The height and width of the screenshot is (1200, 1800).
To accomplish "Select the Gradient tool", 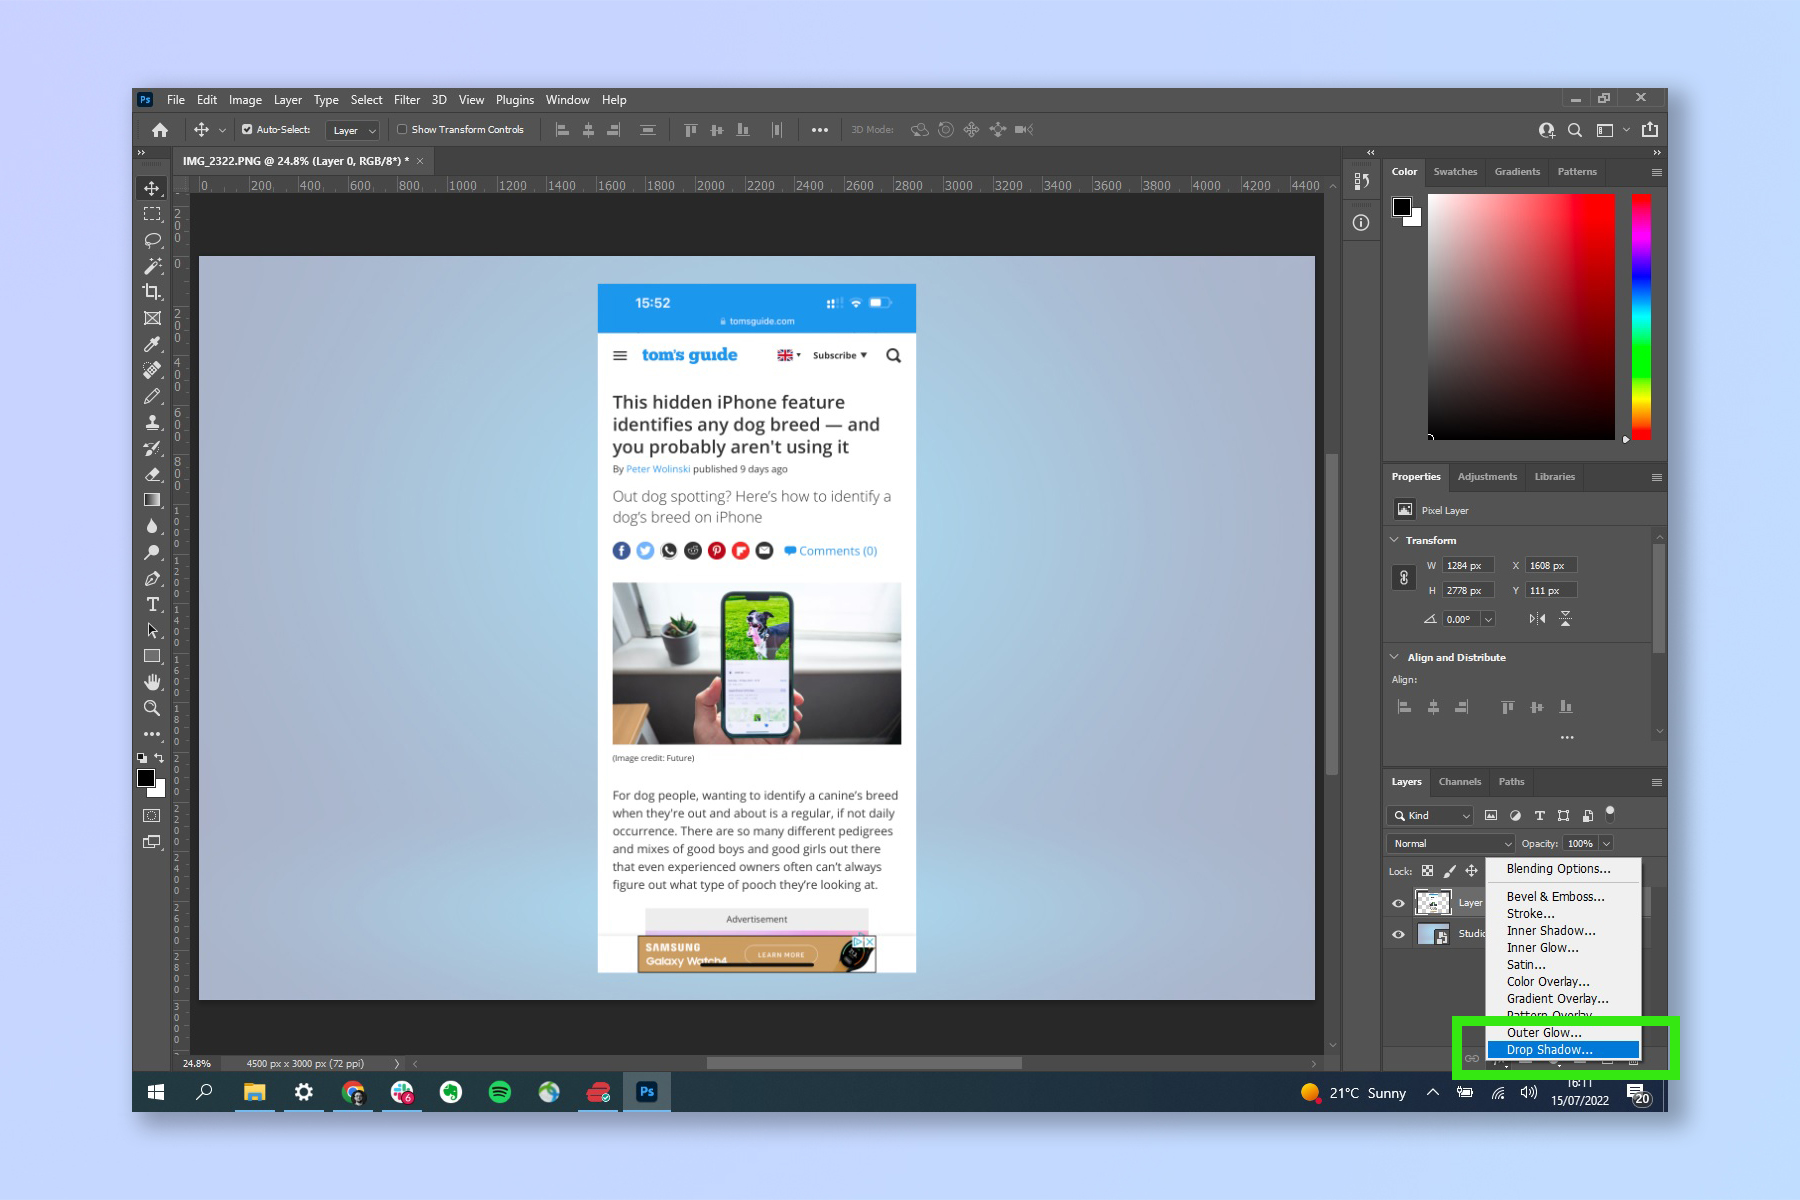I will tap(152, 500).
